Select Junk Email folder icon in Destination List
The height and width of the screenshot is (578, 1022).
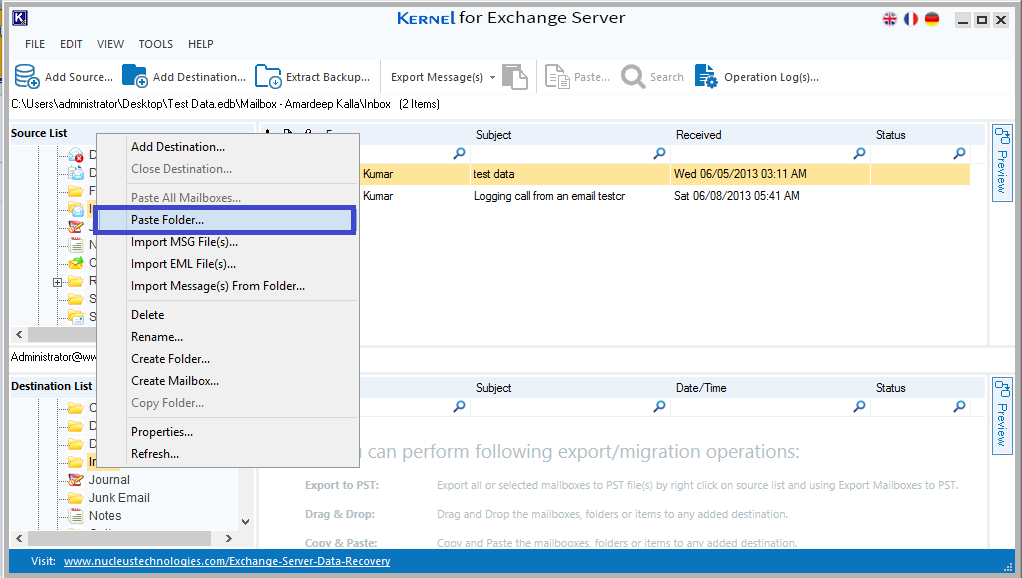(x=76, y=498)
